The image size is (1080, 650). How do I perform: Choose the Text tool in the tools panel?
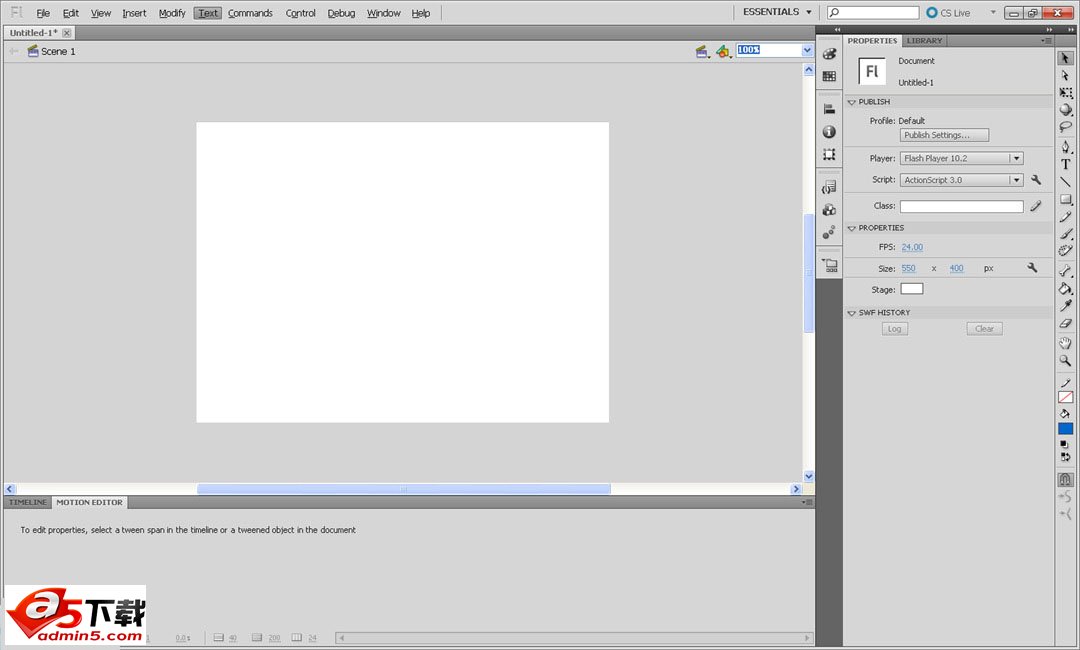(1066, 164)
